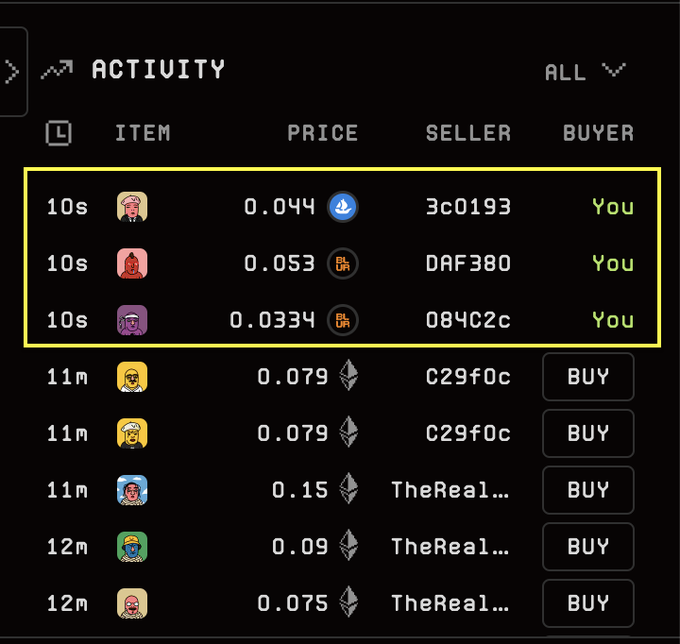
Task: Click the chevron next to ALL
Action: pyautogui.click(x=614, y=70)
